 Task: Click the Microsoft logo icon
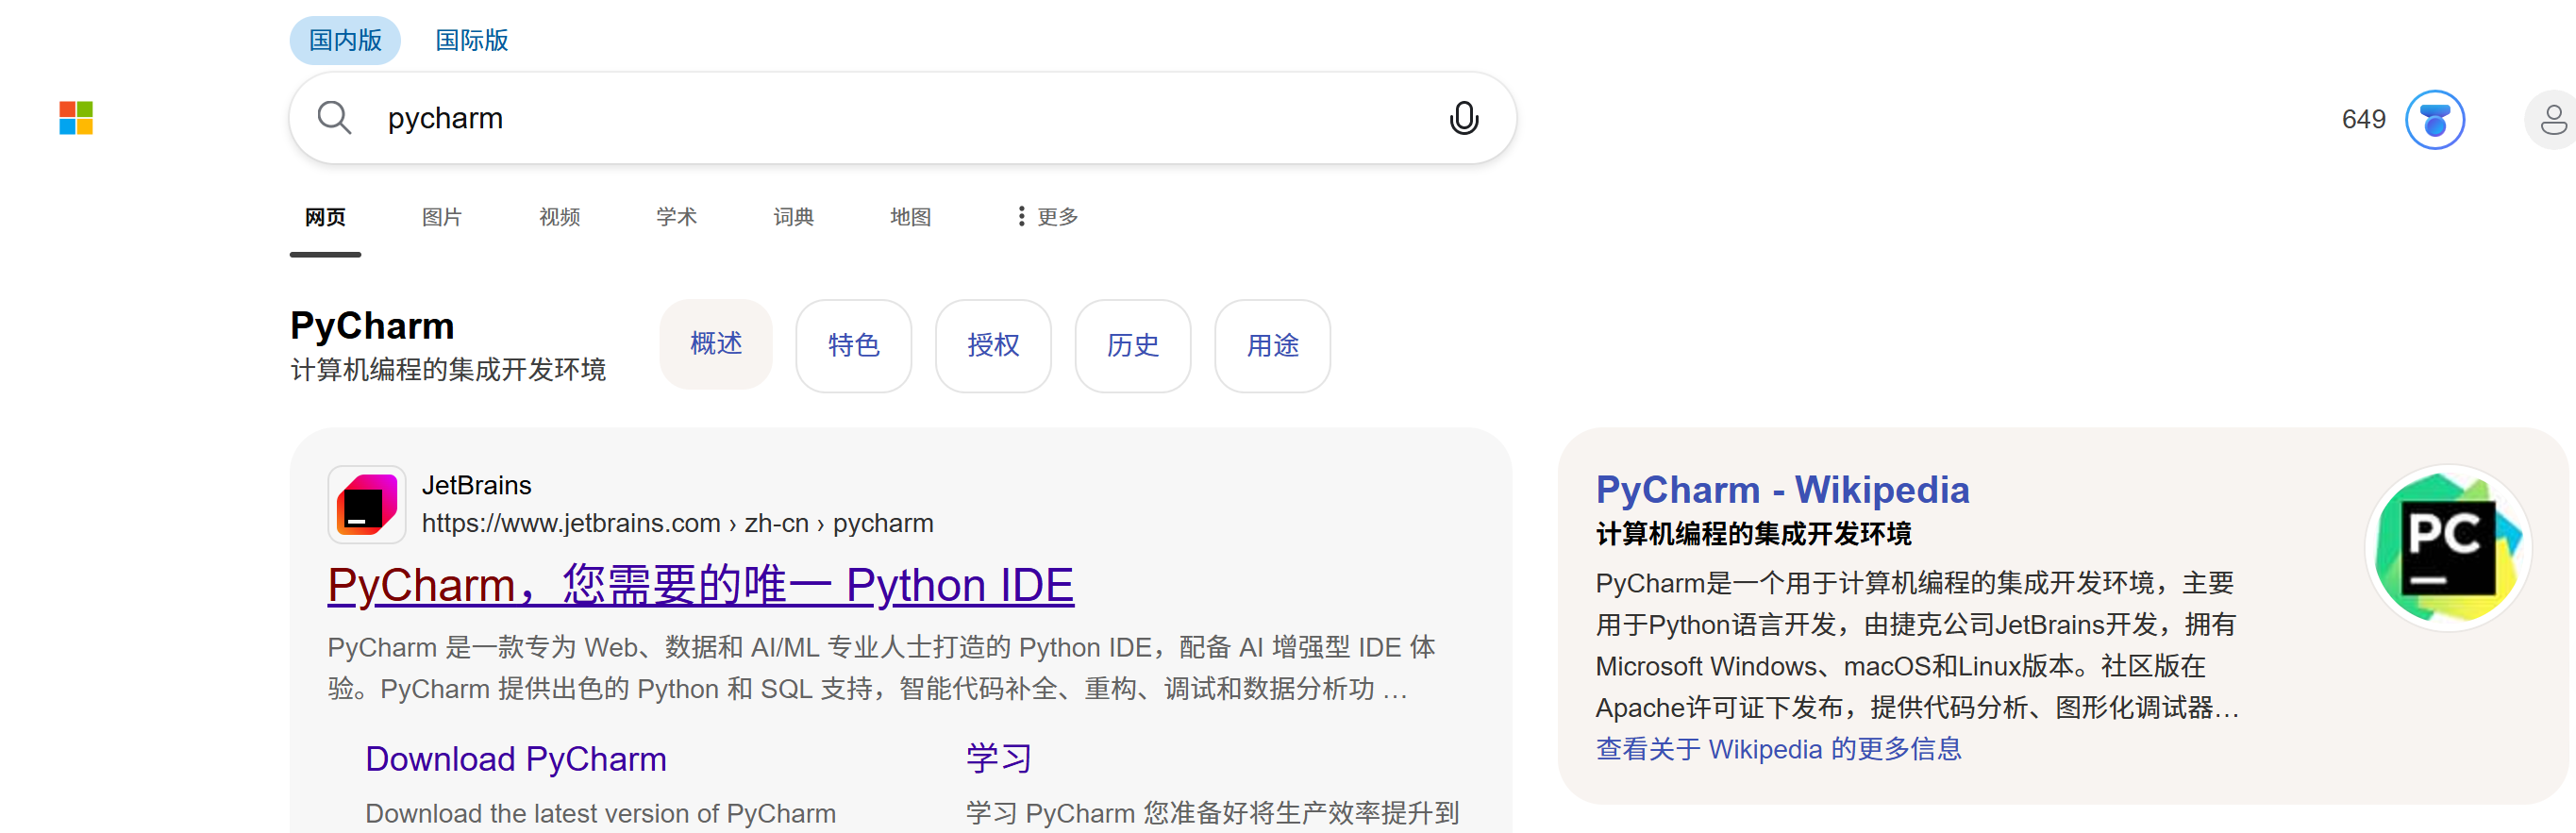tap(76, 118)
